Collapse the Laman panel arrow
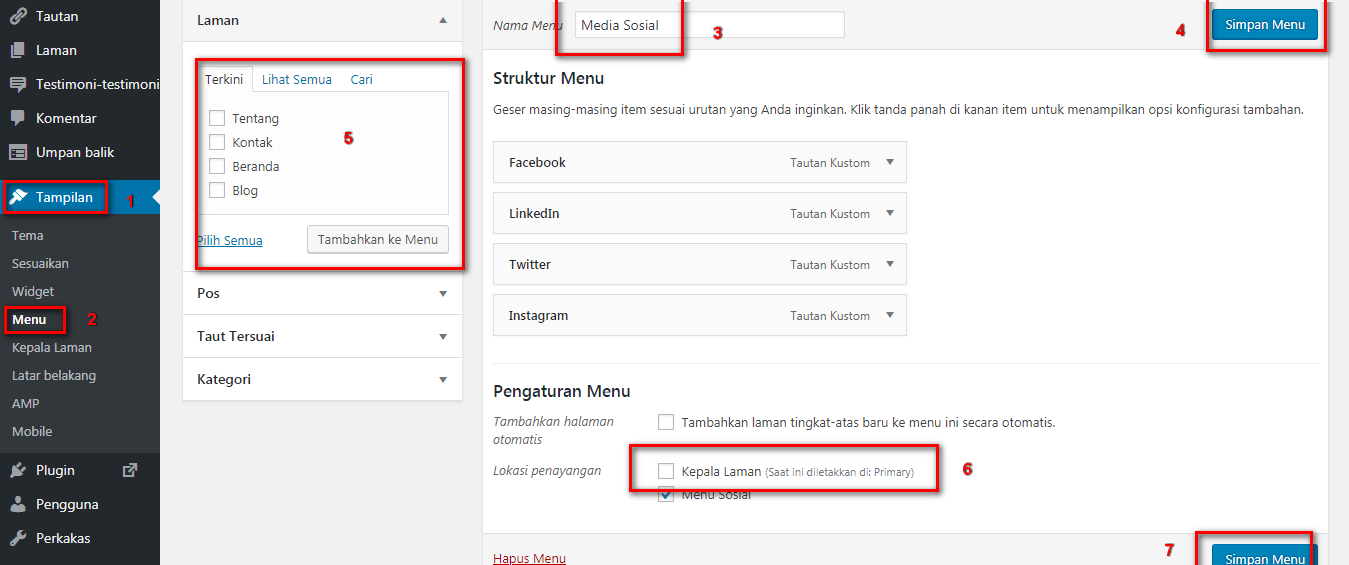Image resolution: width=1349 pixels, height=565 pixels. tap(443, 20)
